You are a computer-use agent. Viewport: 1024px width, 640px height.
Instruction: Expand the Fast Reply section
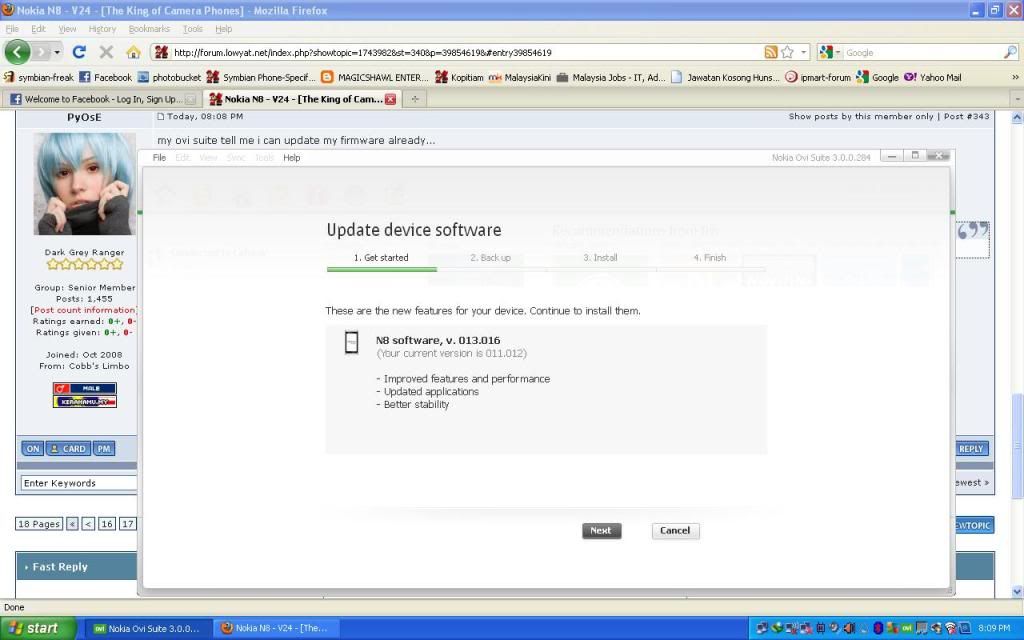click(60, 567)
